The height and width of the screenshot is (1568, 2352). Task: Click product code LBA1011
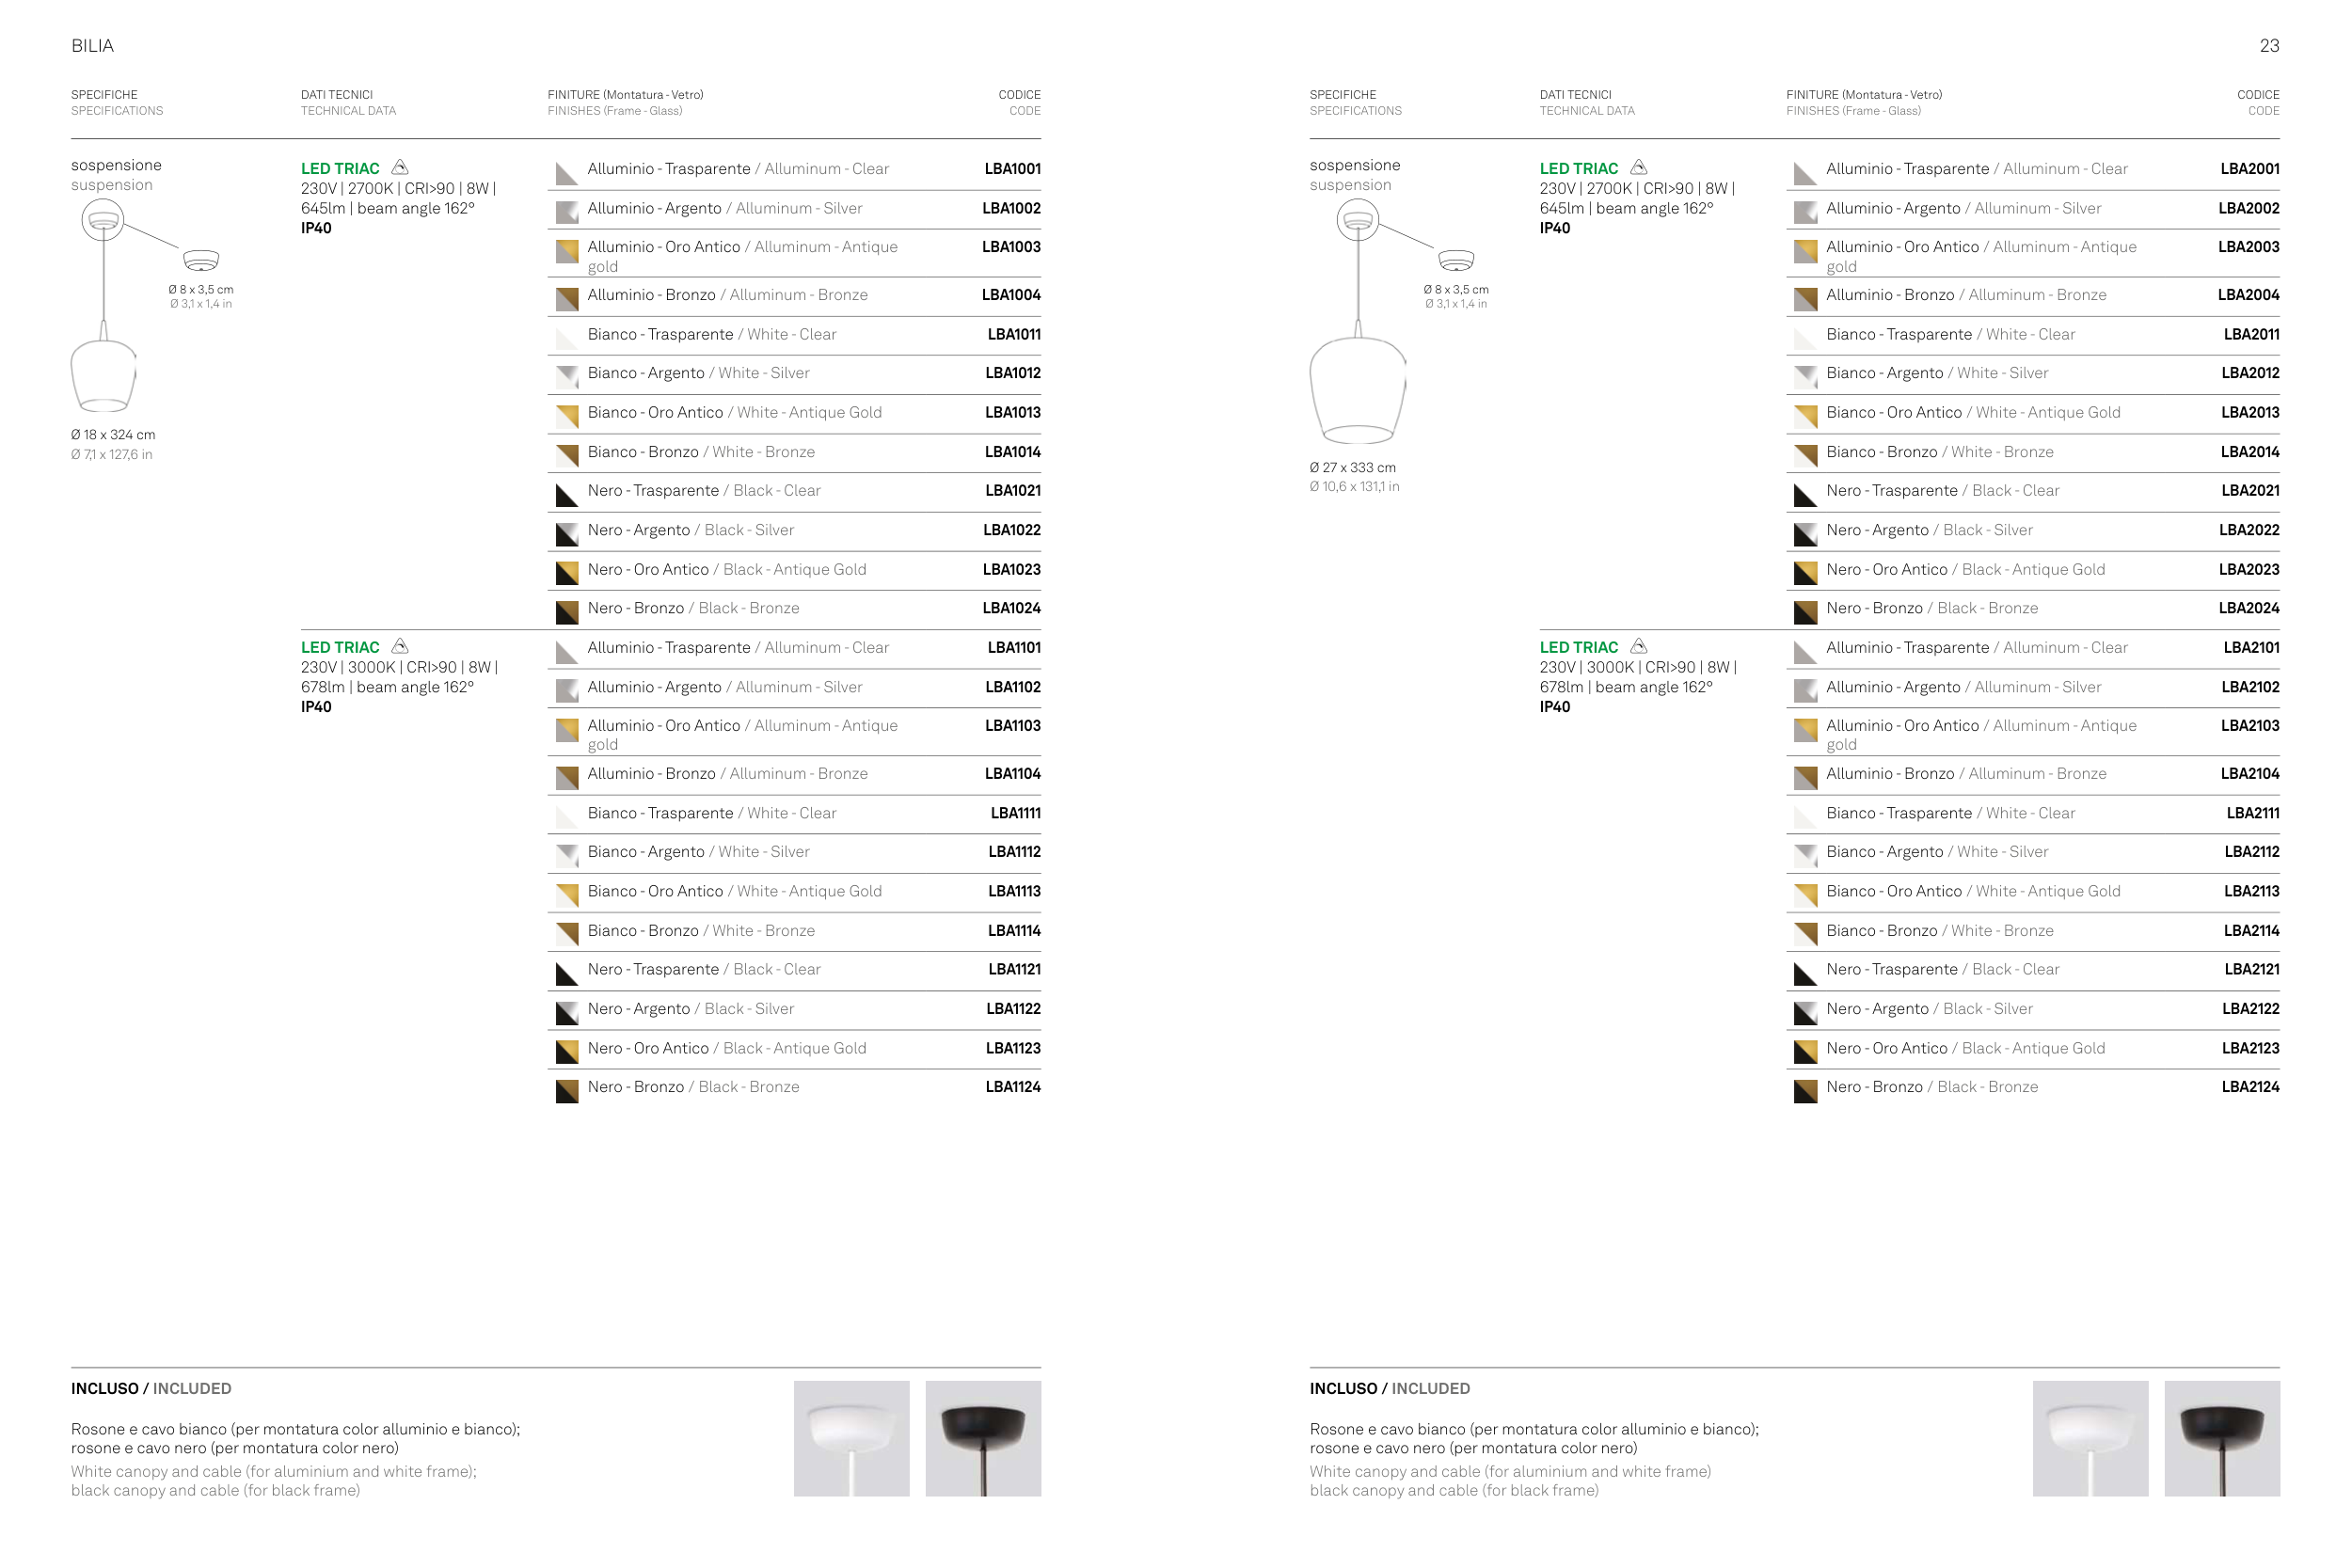tap(1013, 335)
